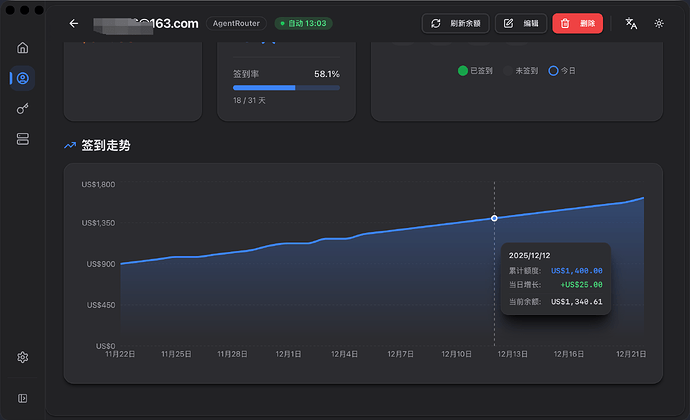Image resolution: width=690 pixels, height=420 pixels.
Task: Click the 12月21日 axis label
Action: click(631, 354)
